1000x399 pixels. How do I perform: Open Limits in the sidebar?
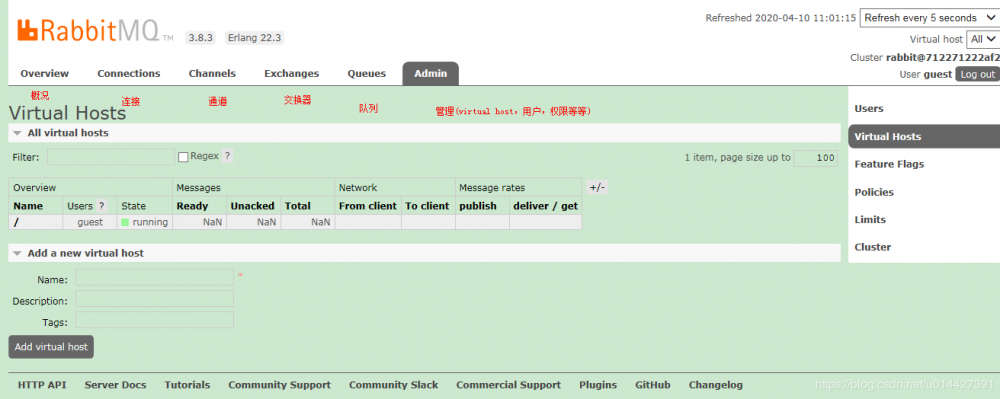click(870, 219)
